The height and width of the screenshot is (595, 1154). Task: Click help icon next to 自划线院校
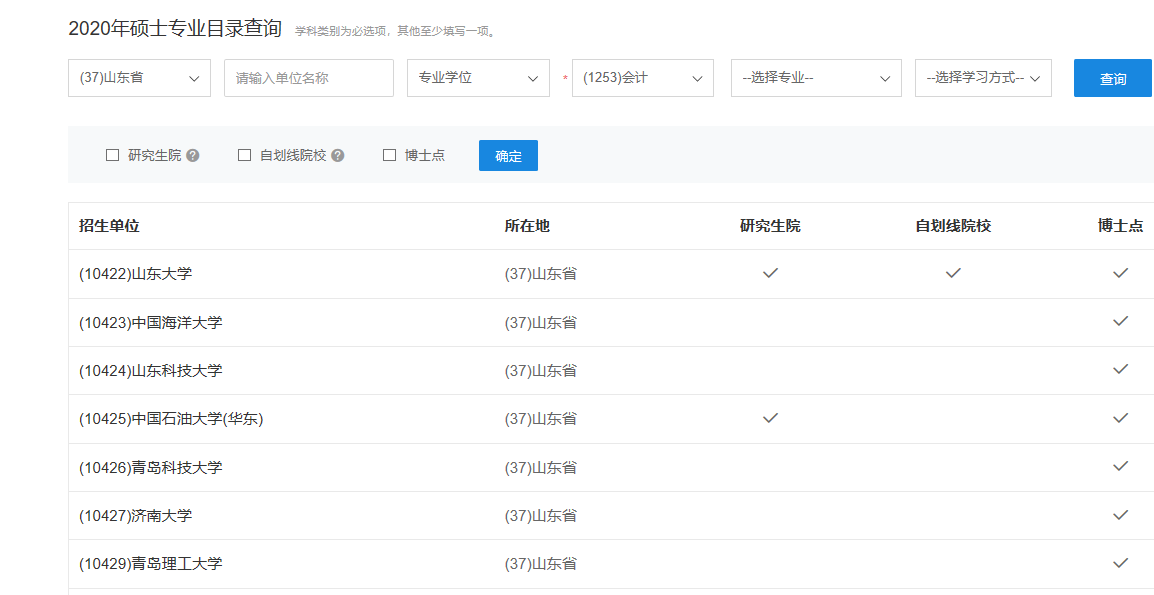[338, 155]
